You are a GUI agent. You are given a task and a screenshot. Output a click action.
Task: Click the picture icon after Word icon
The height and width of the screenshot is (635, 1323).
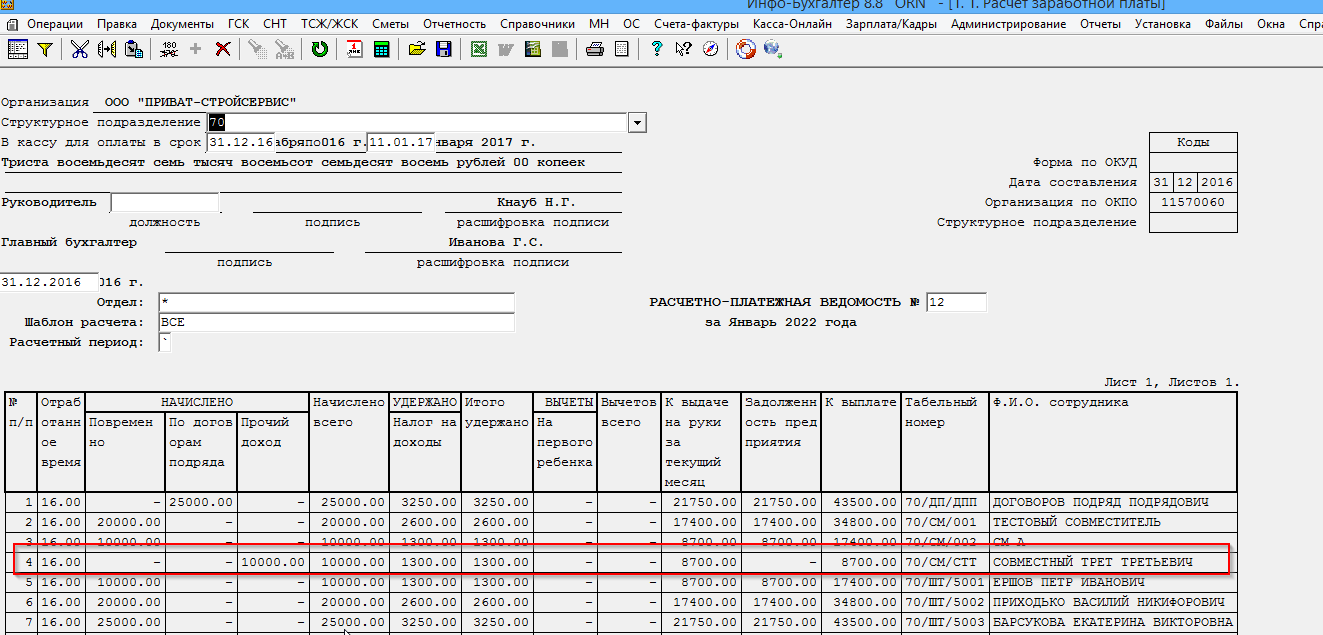(x=533, y=48)
